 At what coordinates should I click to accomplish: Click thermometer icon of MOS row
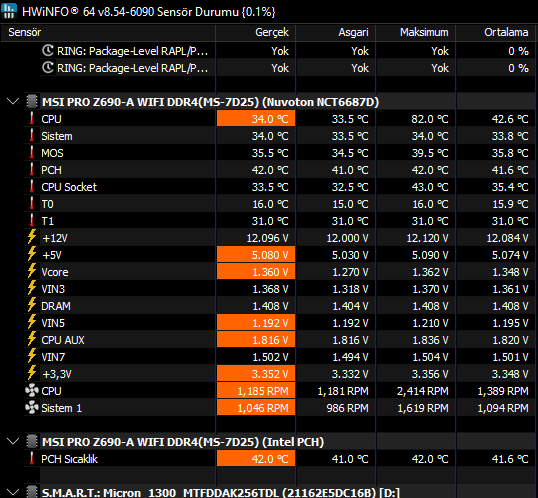point(32,153)
